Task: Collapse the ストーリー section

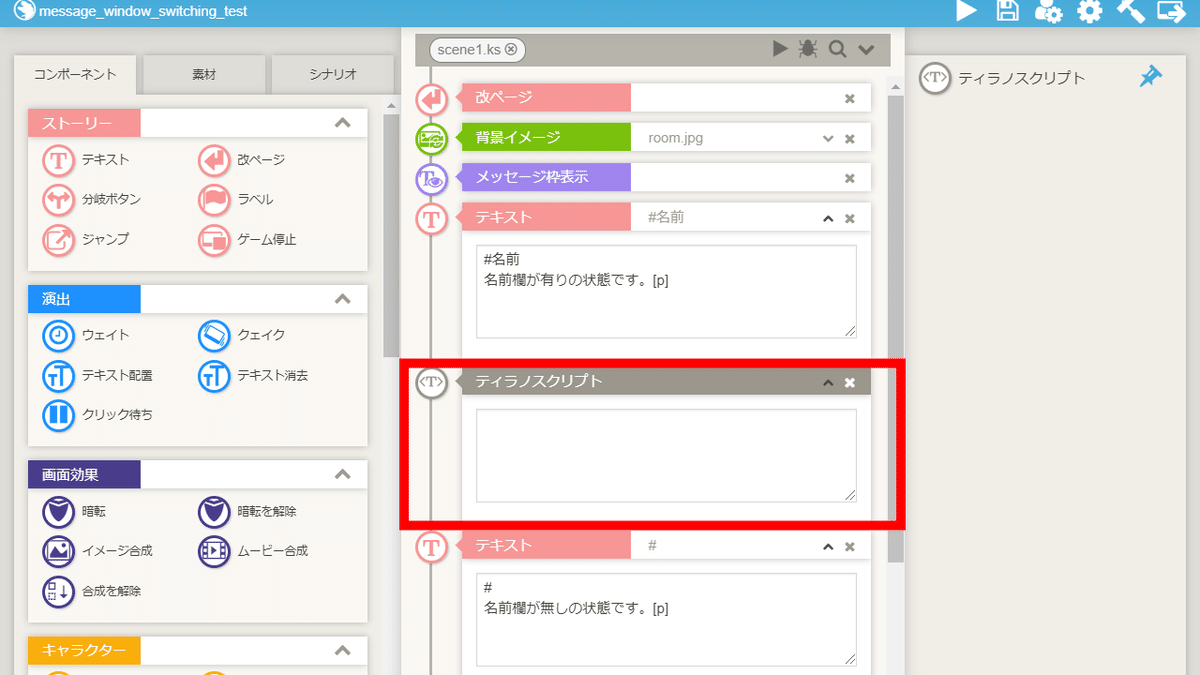Action: pyautogui.click(x=342, y=123)
